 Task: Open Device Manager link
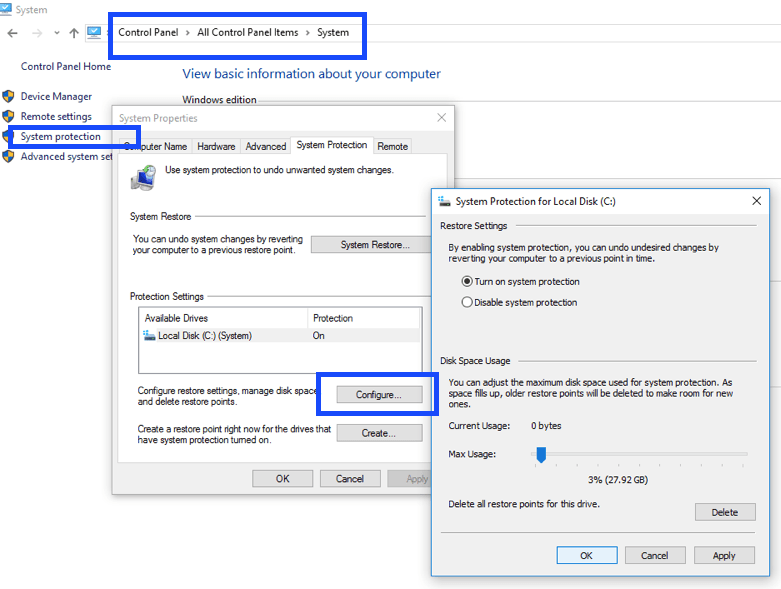(x=56, y=96)
